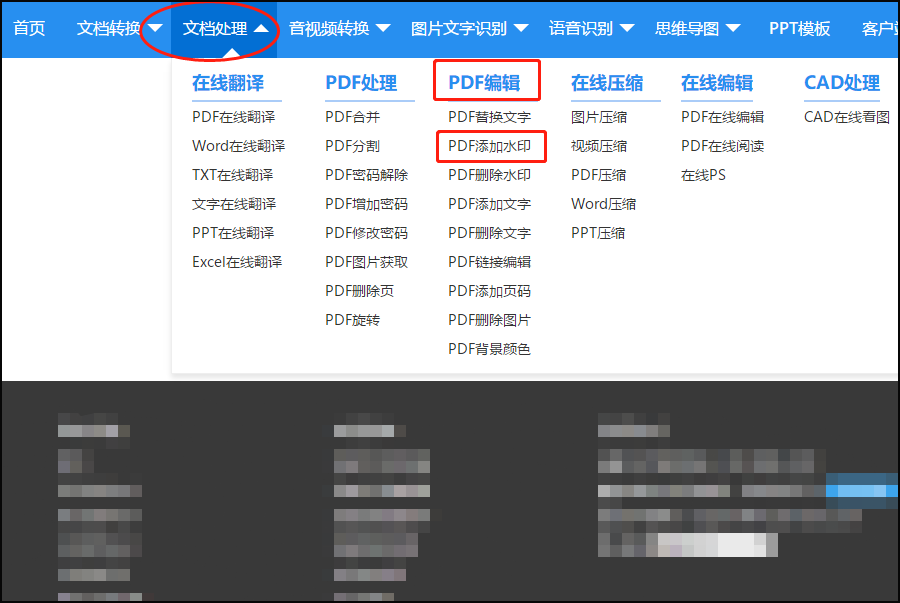Select 在线PS option
This screenshot has height=603, width=900.
point(703,175)
